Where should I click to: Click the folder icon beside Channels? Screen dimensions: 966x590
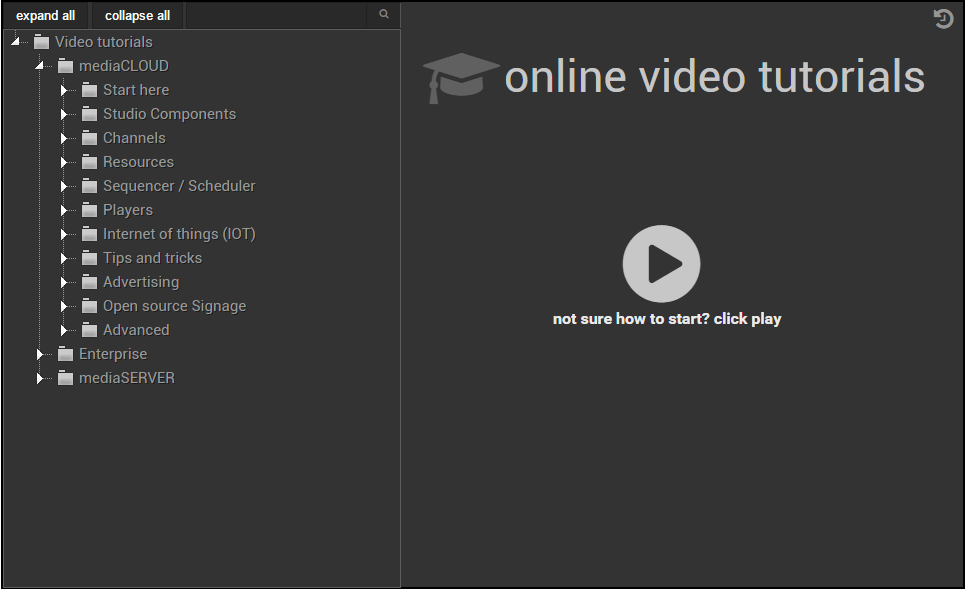pos(88,137)
